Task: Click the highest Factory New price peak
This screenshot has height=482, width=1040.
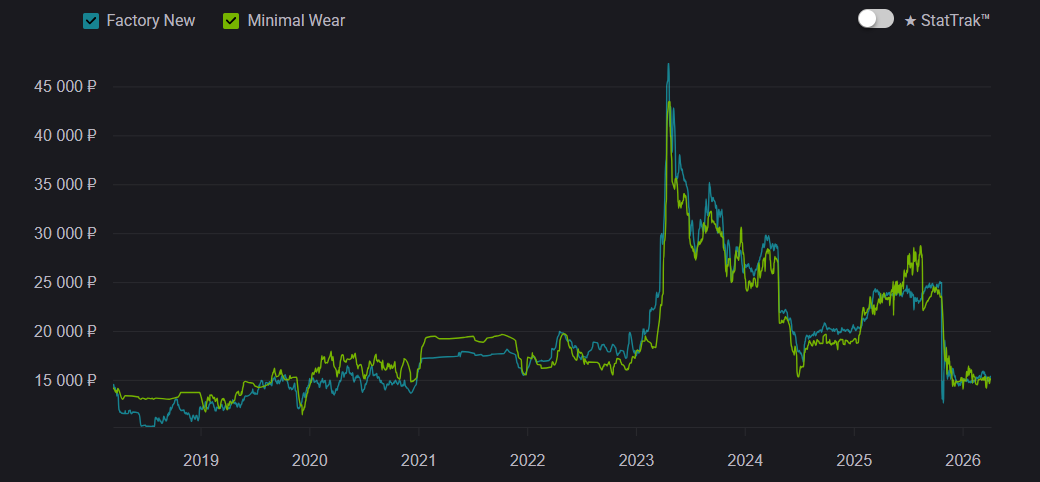Action: coord(668,65)
